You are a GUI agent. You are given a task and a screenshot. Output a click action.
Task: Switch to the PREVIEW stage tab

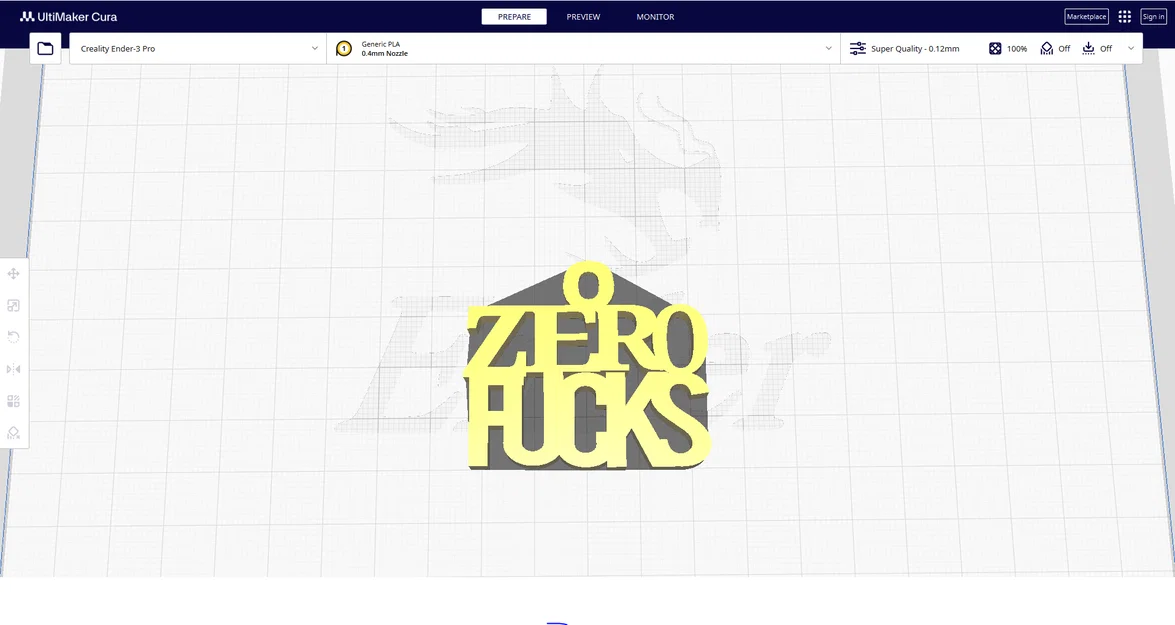pyautogui.click(x=583, y=16)
